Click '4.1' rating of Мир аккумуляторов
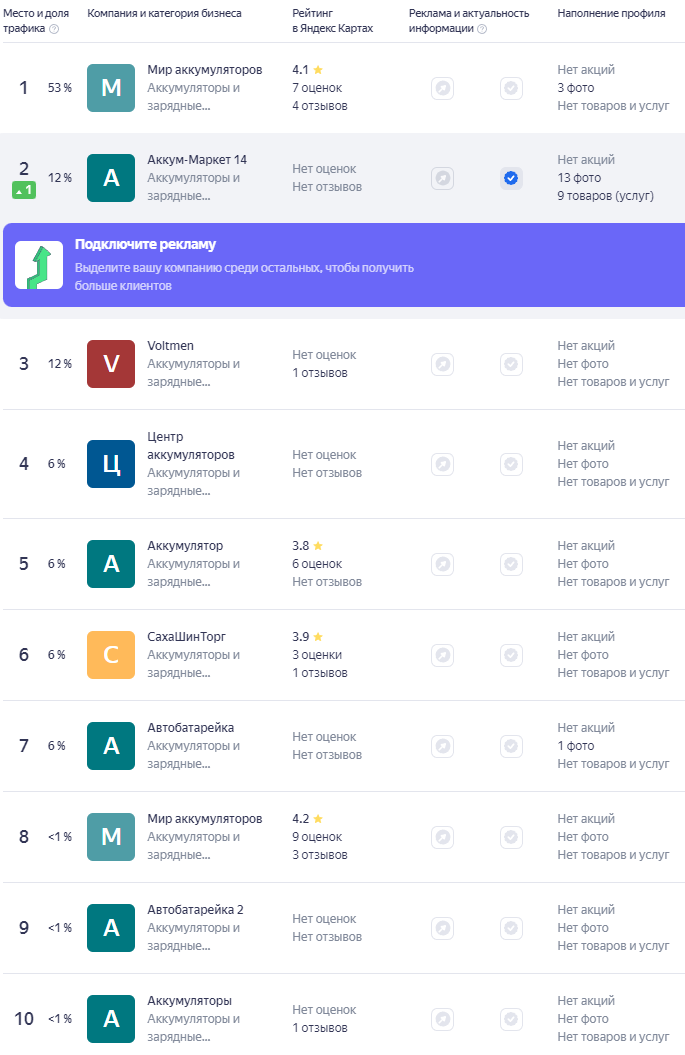 pyautogui.click(x=300, y=70)
